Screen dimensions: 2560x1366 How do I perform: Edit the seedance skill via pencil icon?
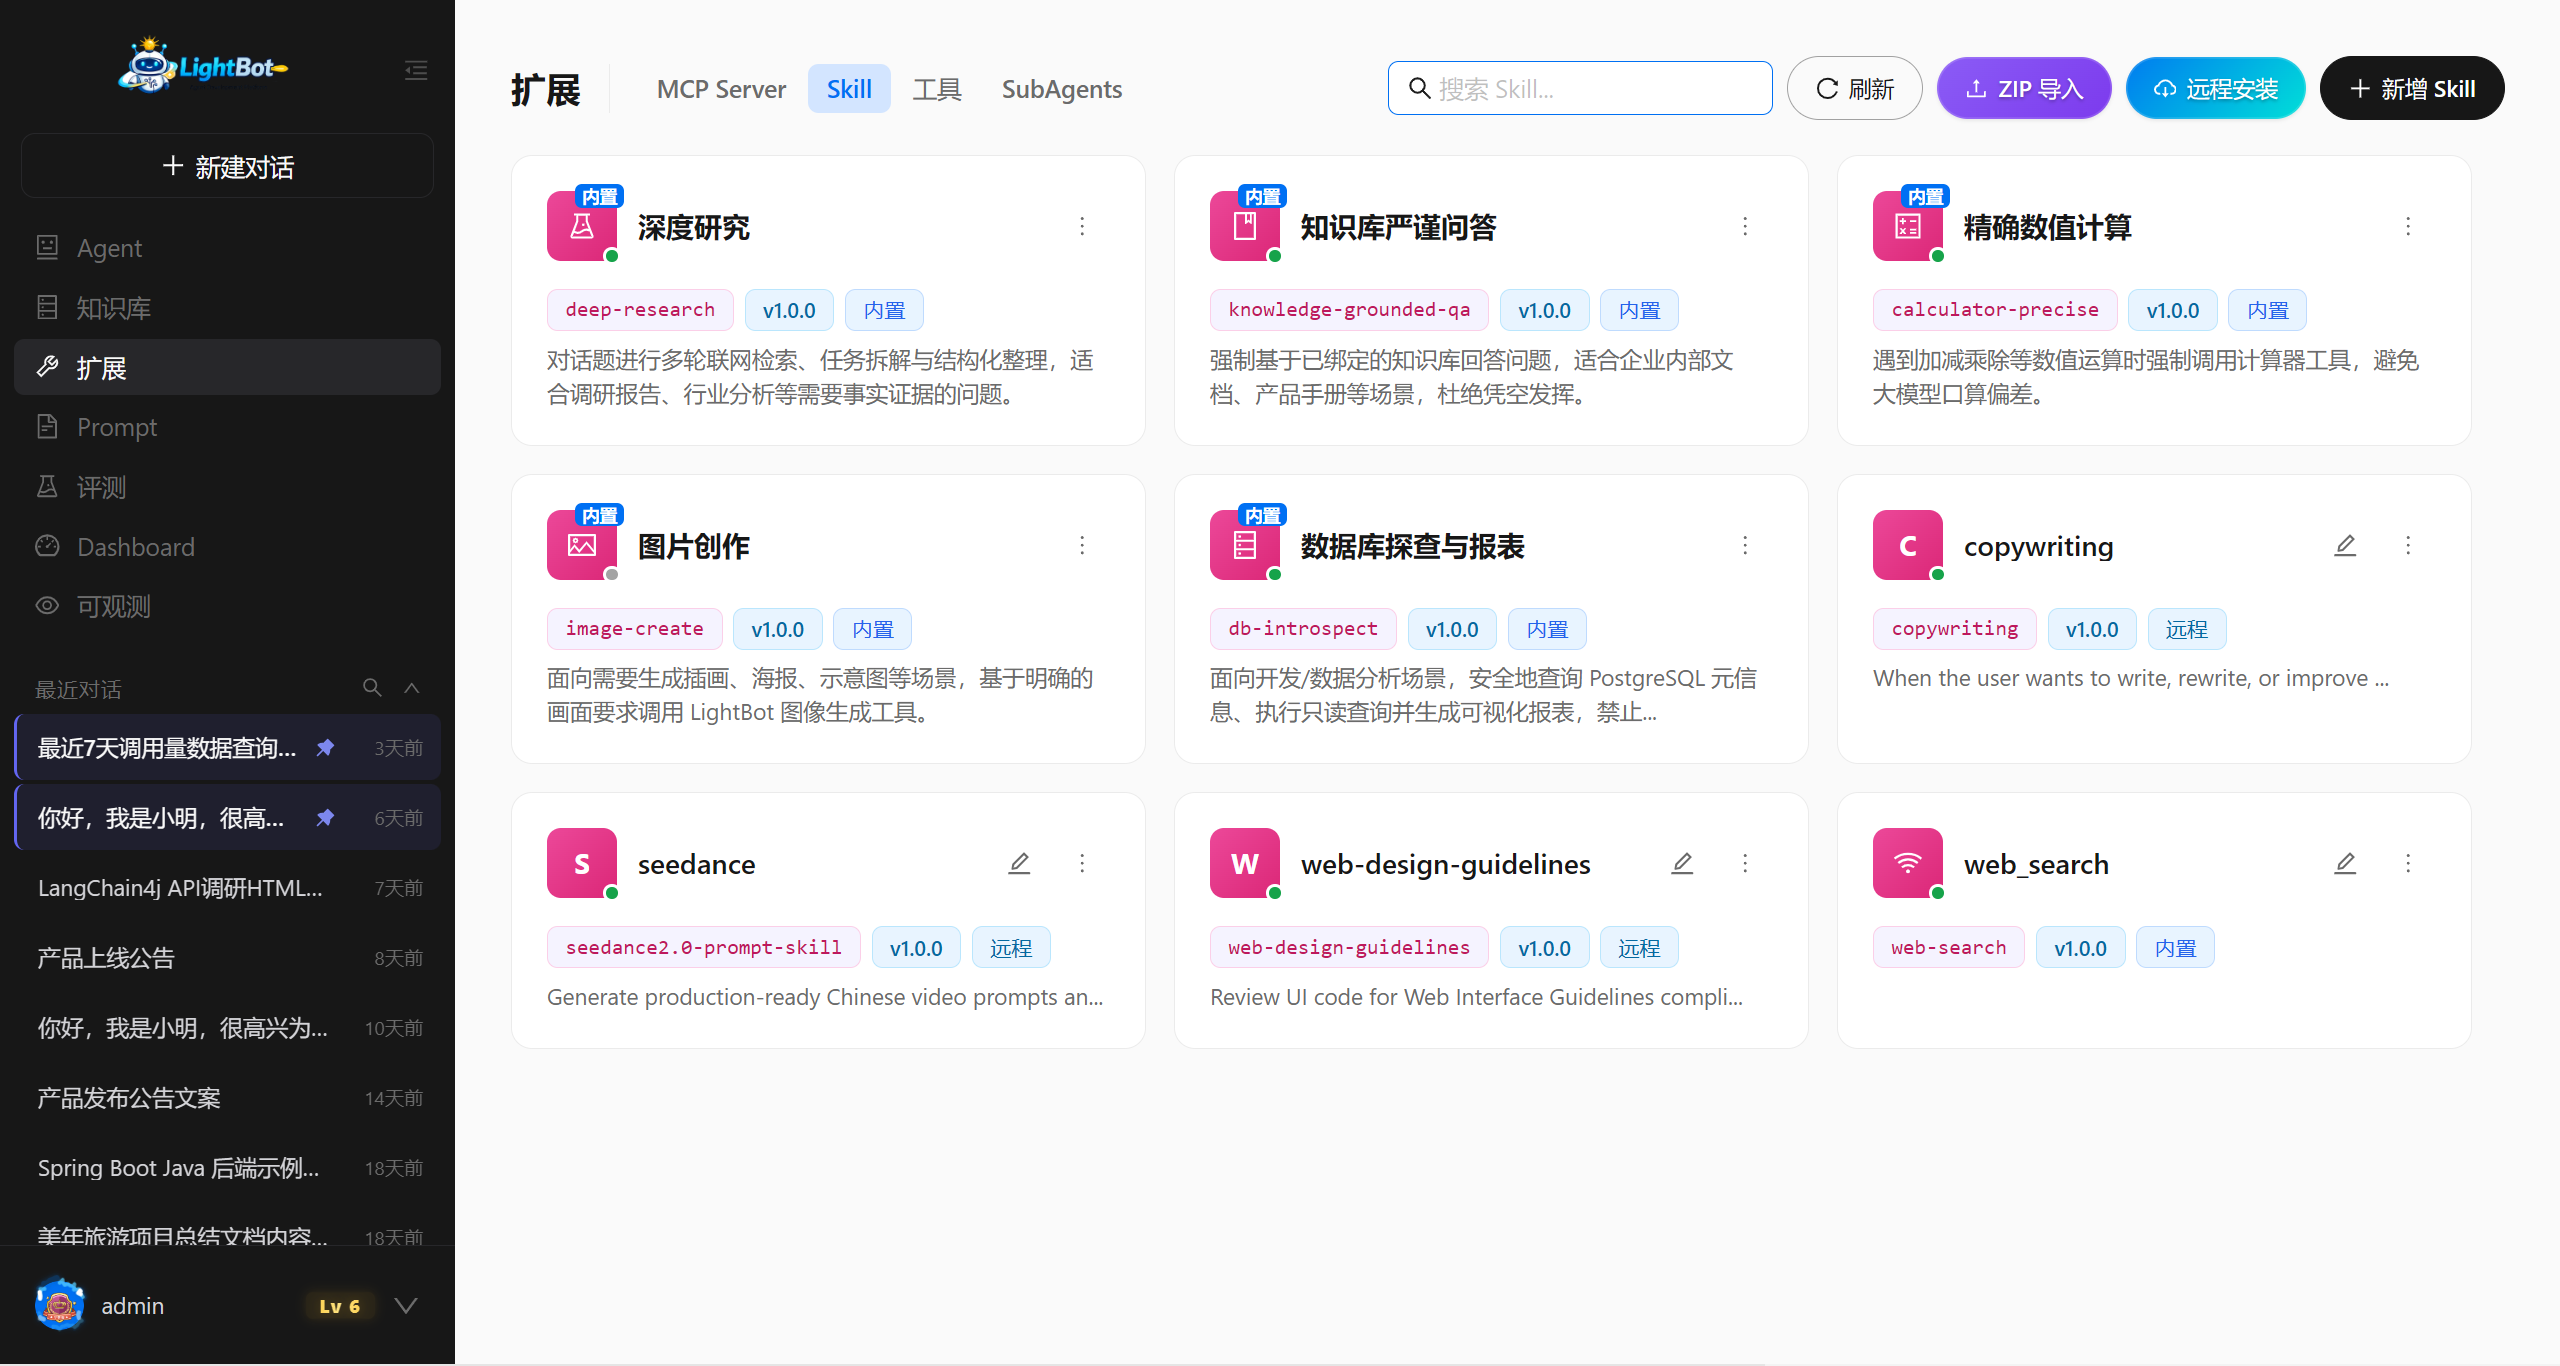tap(1019, 863)
